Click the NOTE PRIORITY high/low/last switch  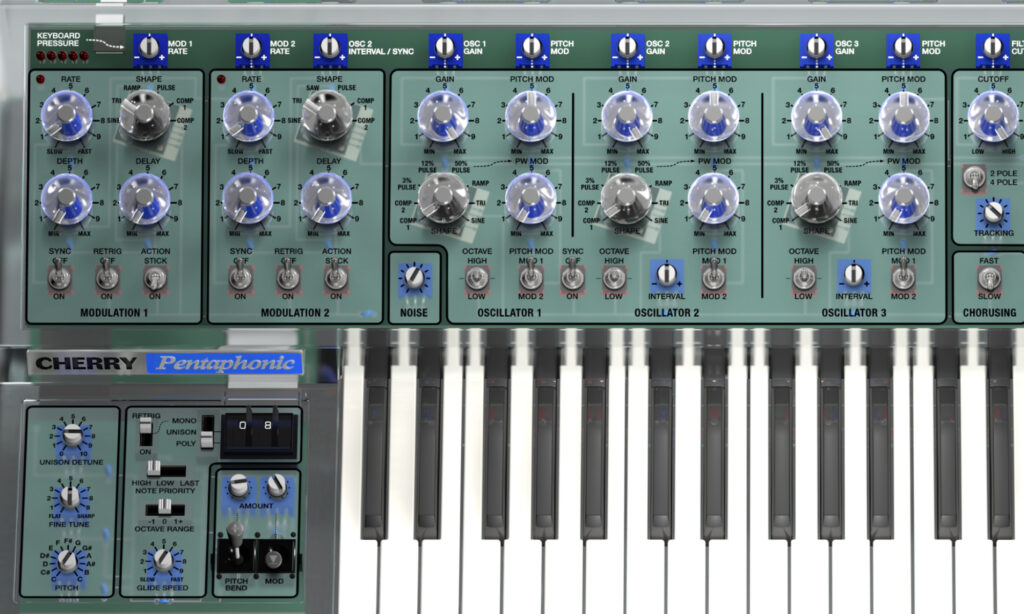pyautogui.click(x=164, y=470)
